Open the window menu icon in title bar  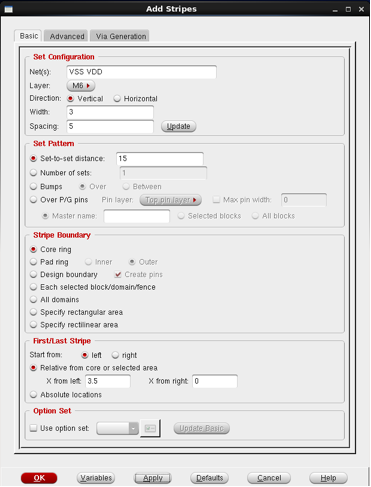pyautogui.click(x=9, y=9)
